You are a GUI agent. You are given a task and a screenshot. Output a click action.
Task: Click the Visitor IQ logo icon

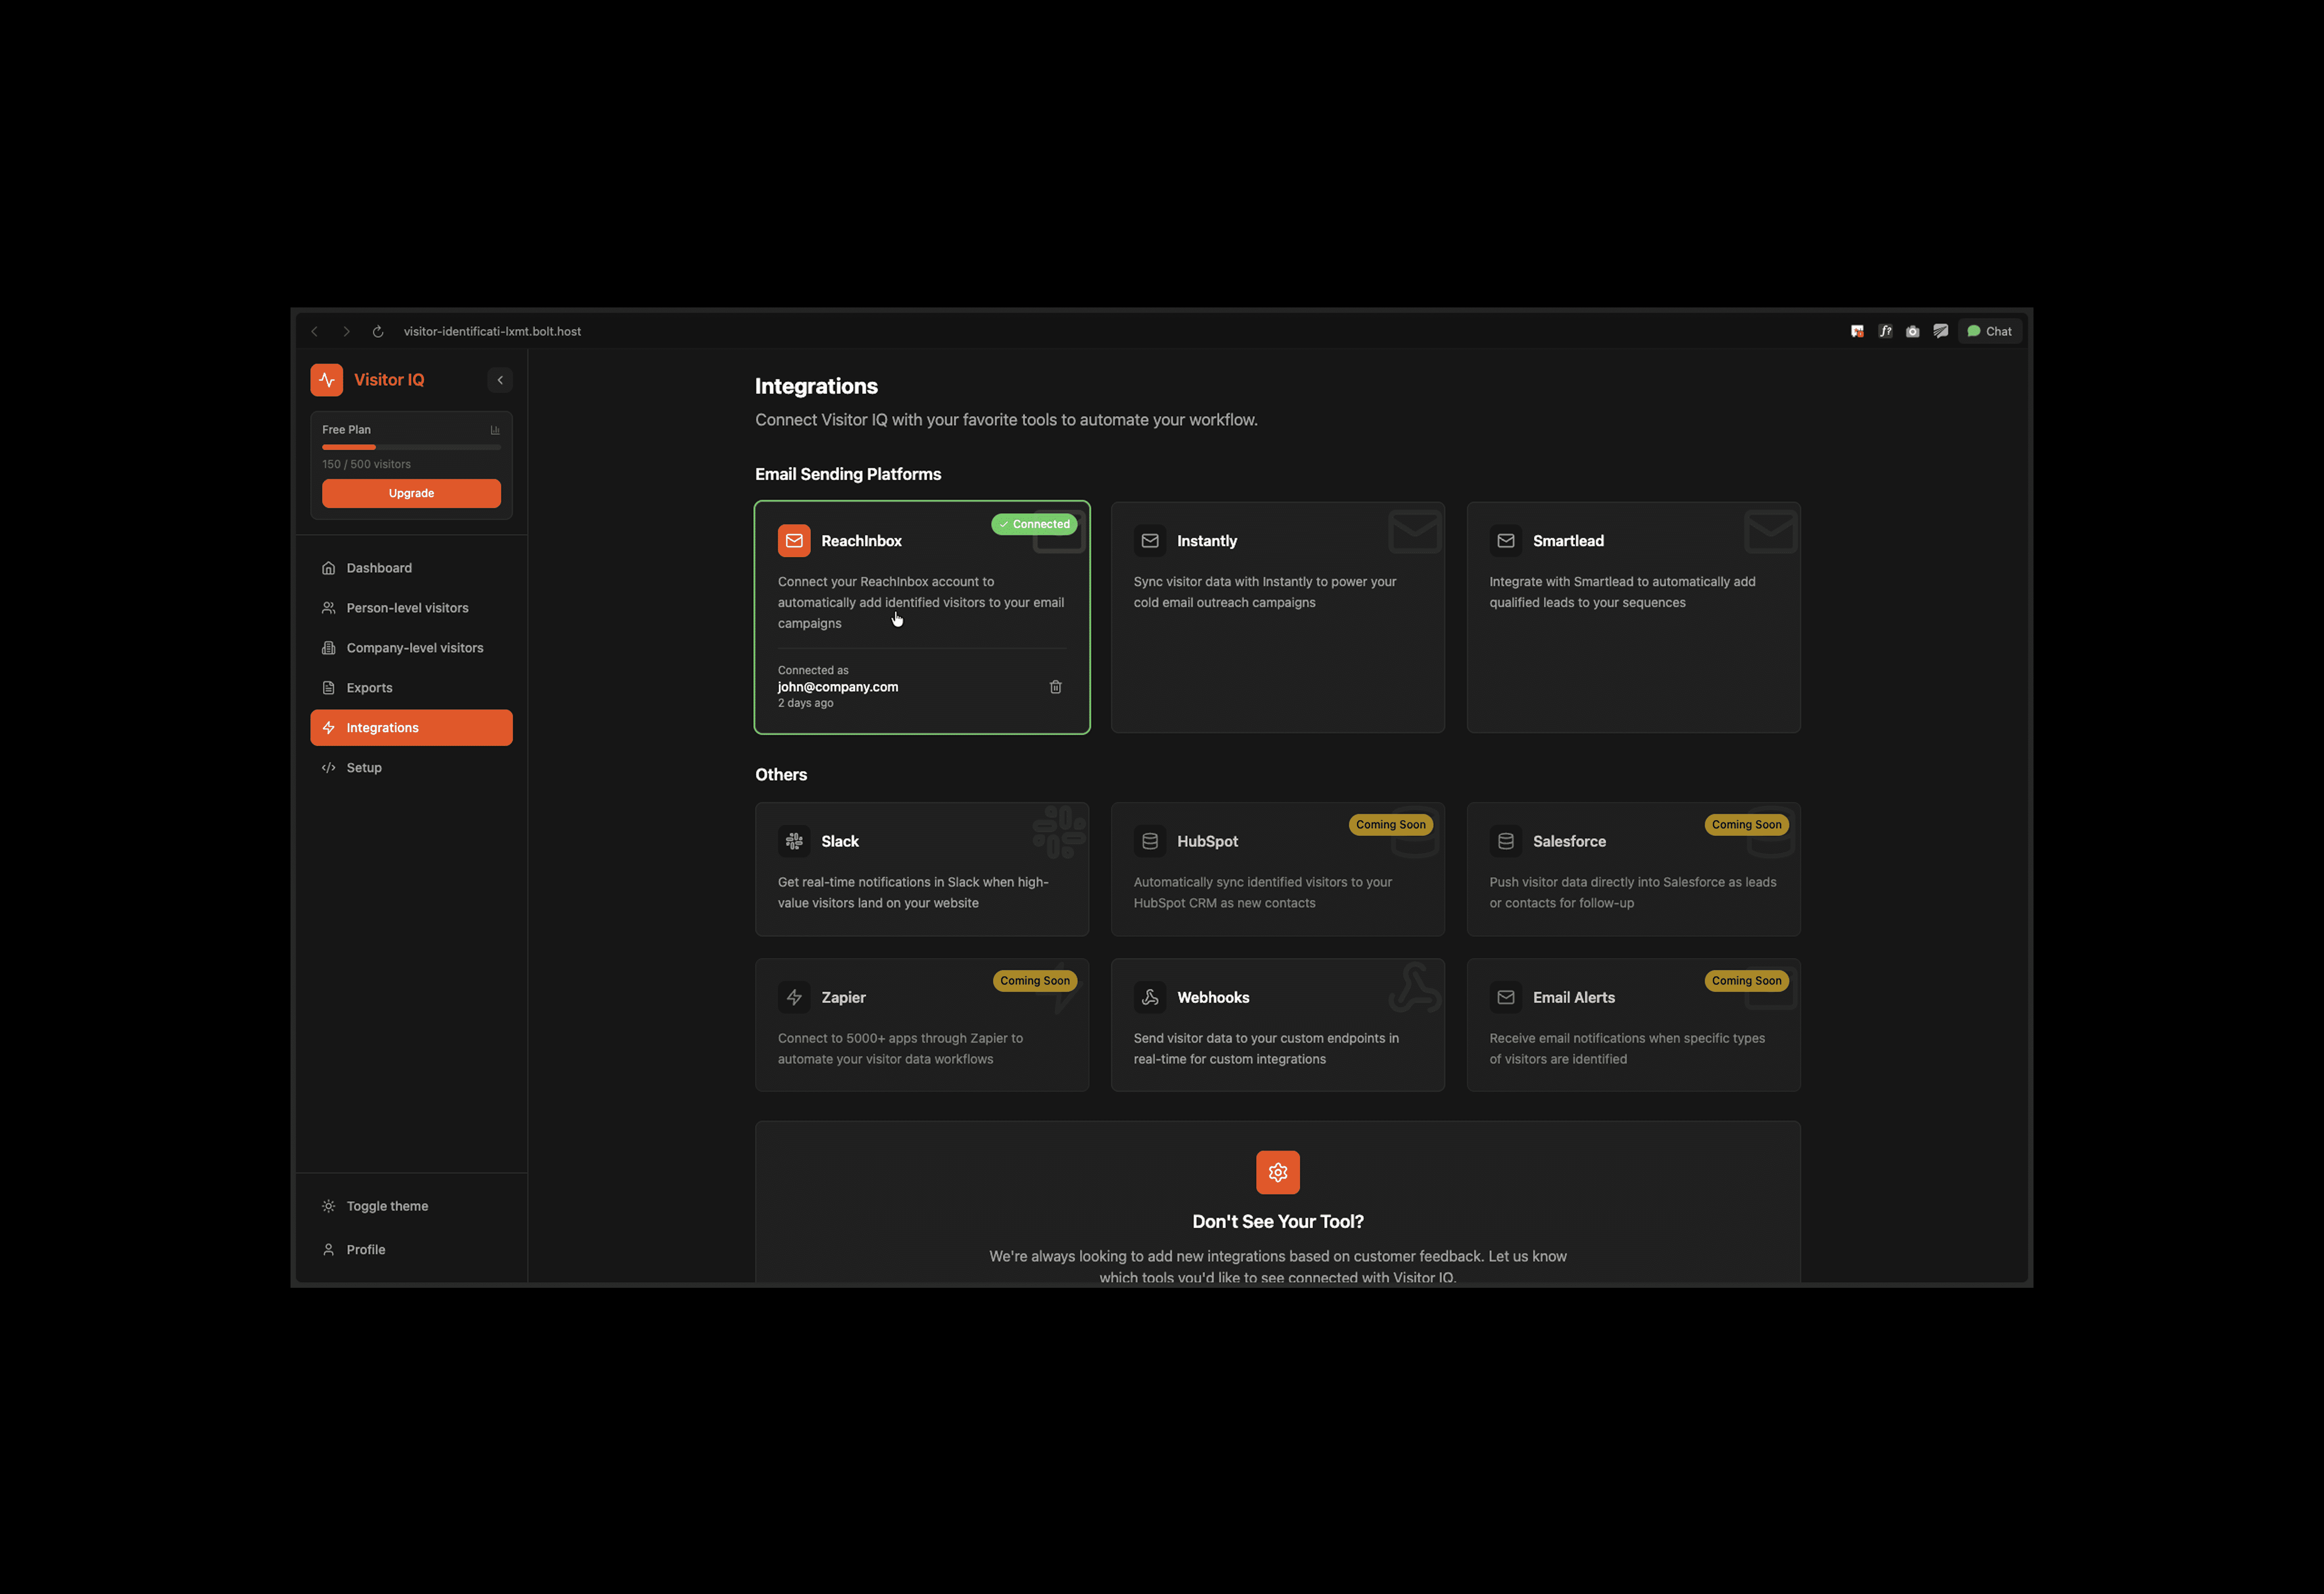point(326,380)
